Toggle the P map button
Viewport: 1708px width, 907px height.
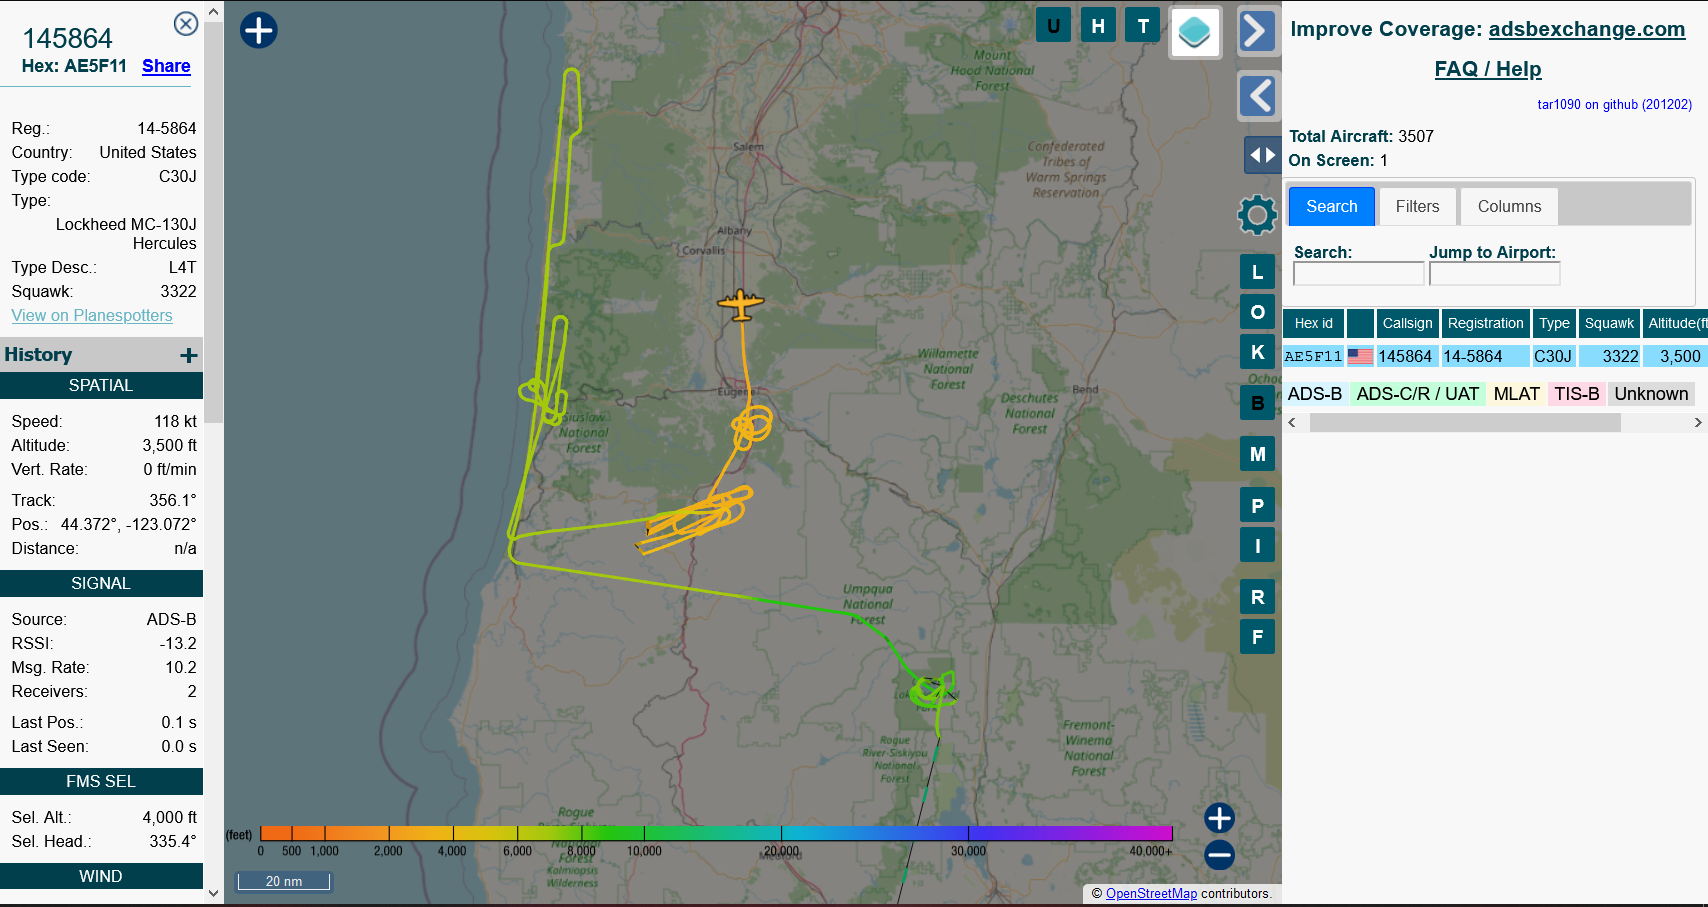point(1258,505)
